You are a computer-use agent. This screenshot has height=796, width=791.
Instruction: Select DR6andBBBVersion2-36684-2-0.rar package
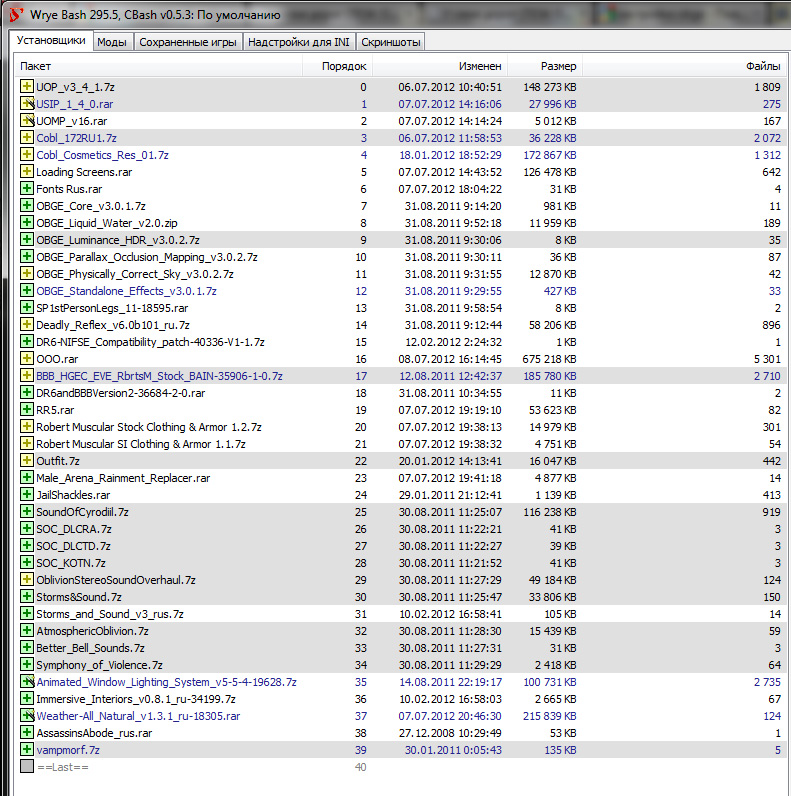point(401,393)
